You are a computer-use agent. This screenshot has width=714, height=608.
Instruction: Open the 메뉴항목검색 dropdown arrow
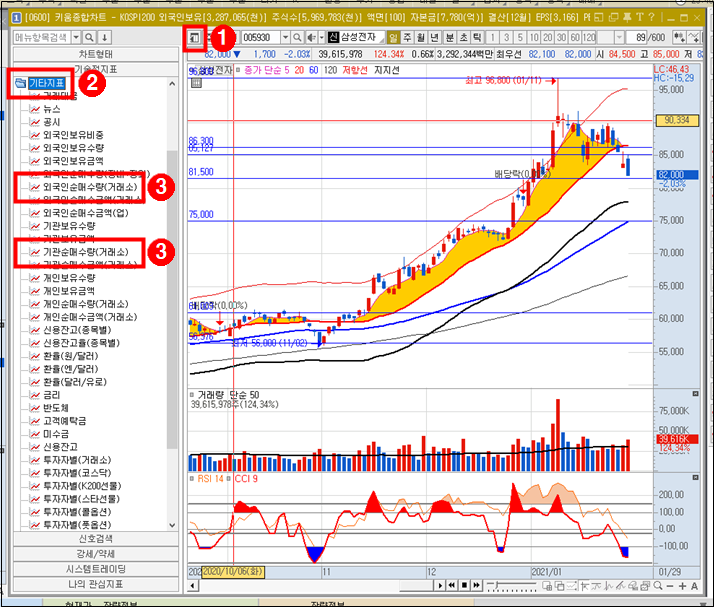click(76, 37)
